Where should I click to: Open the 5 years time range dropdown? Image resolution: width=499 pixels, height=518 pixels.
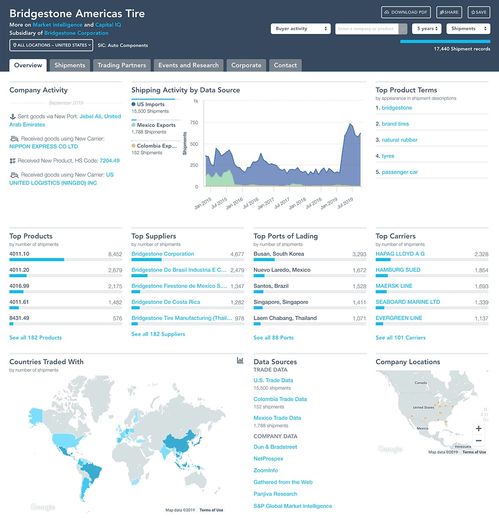(427, 29)
